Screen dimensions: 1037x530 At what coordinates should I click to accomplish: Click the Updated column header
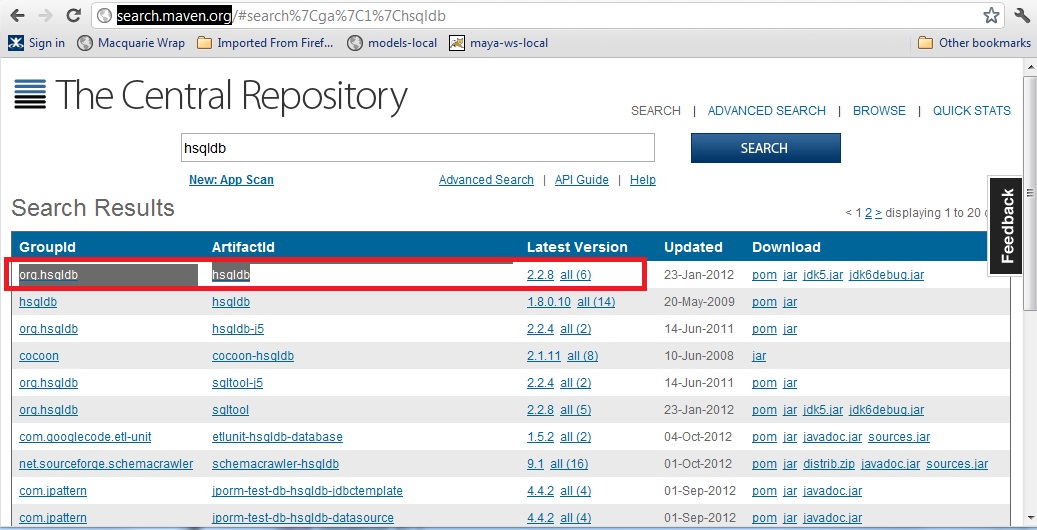693,247
